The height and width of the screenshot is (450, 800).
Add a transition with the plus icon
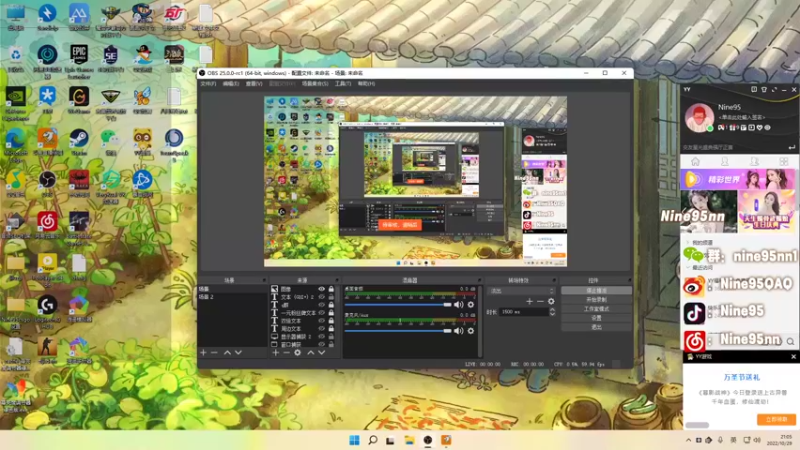coord(529,302)
